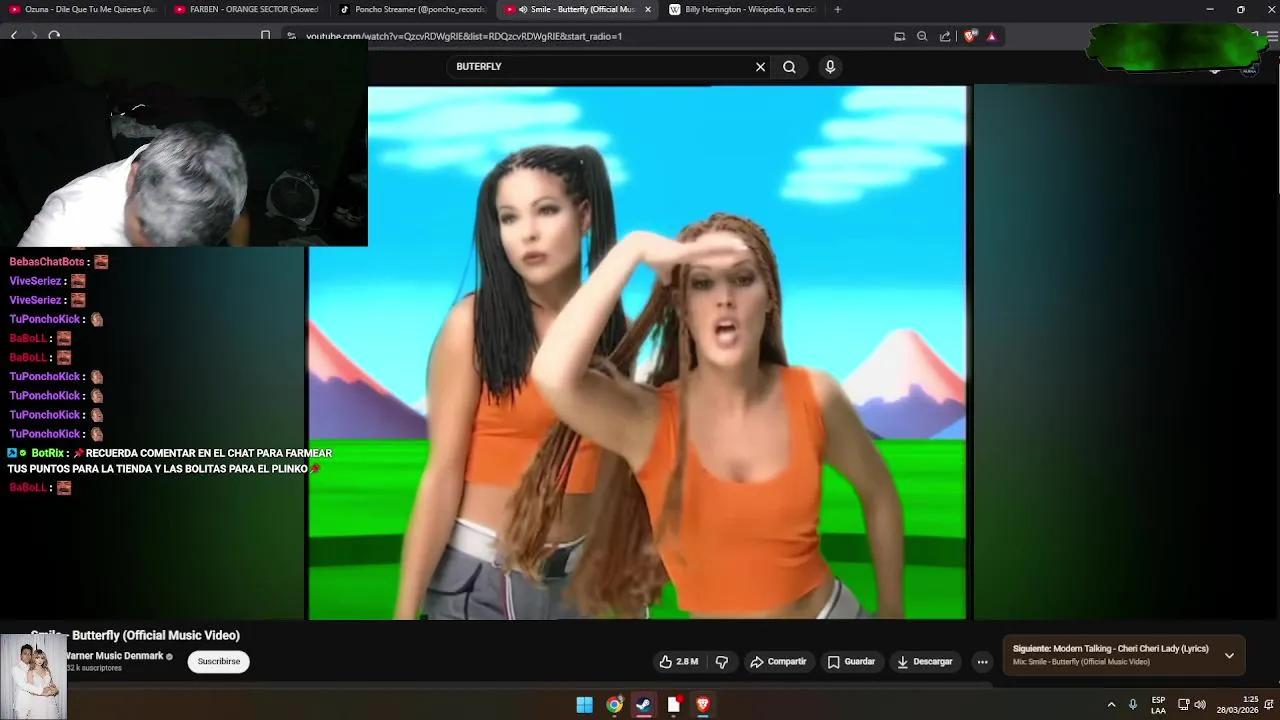
Task: Open the white document app on the taskbar
Action: (x=673, y=705)
